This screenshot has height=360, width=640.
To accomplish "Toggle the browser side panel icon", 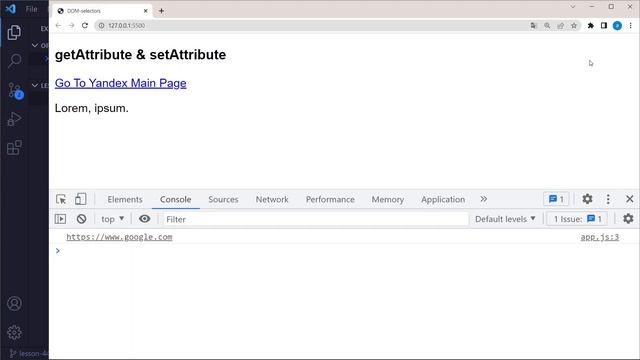I will [x=604, y=25].
